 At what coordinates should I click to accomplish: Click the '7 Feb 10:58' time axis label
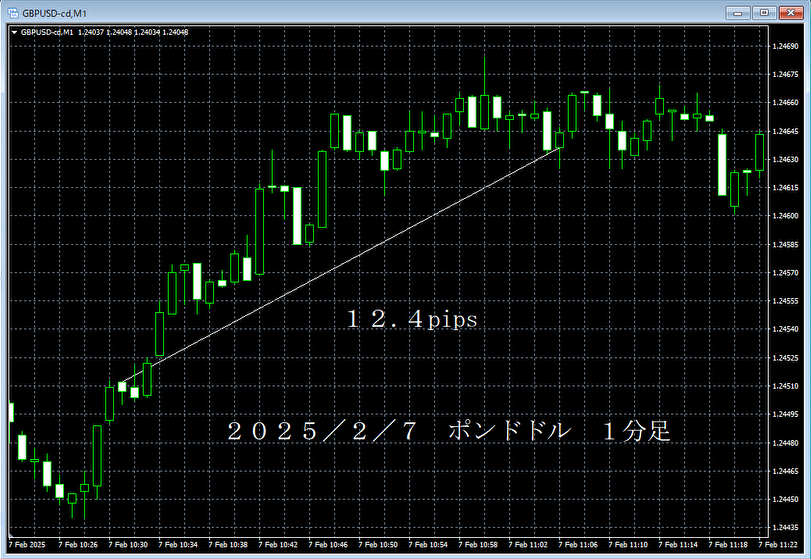coord(478,545)
